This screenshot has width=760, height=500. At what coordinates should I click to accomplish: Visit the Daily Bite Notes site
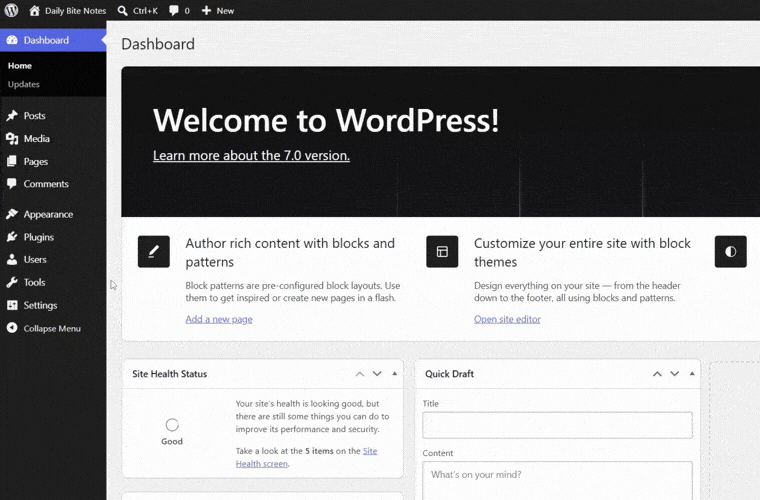point(75,11)
